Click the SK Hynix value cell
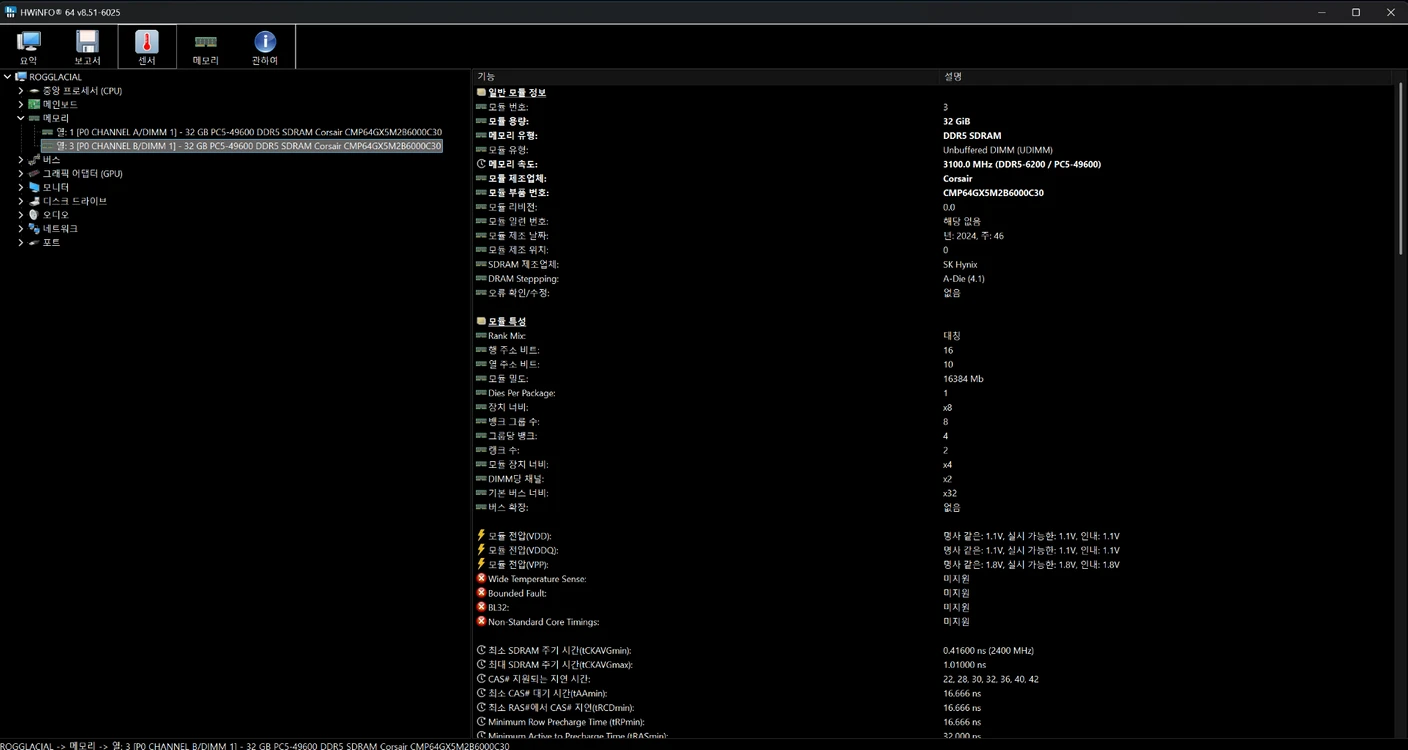1408x750 pixels. (x=960, y=264)
